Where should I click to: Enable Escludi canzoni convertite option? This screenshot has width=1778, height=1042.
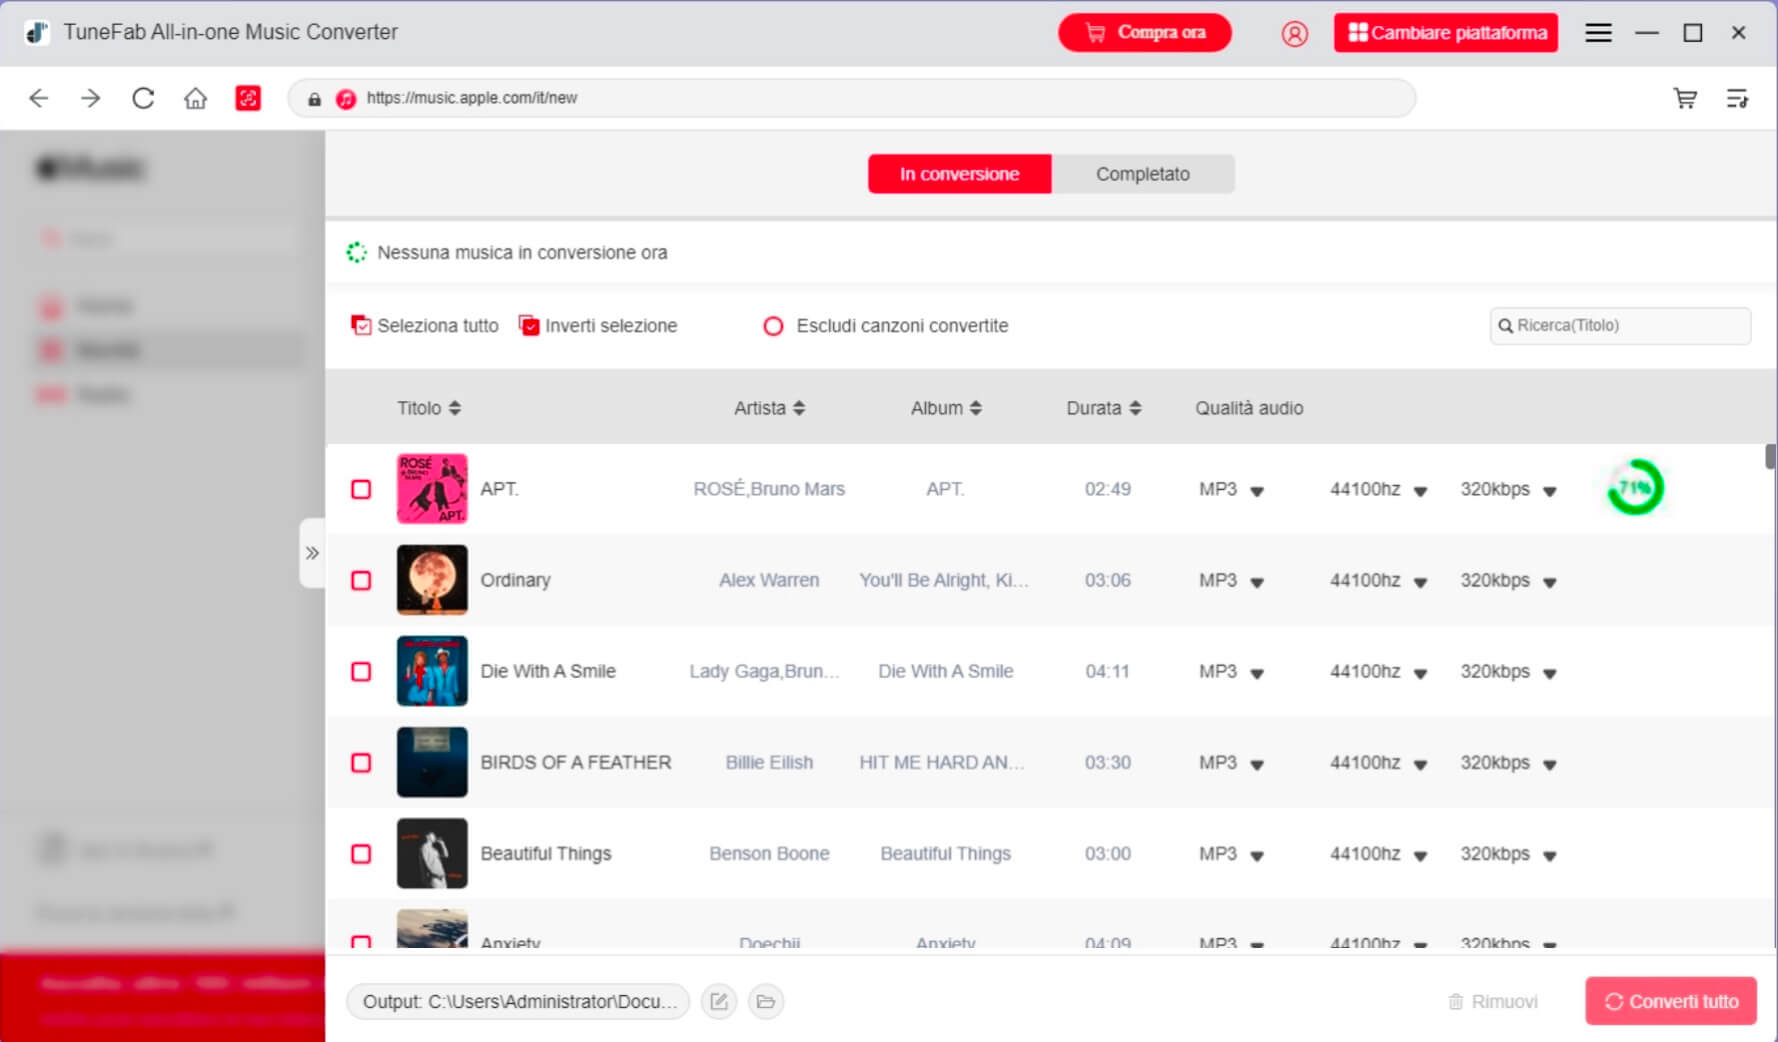[x=773, y=326]
